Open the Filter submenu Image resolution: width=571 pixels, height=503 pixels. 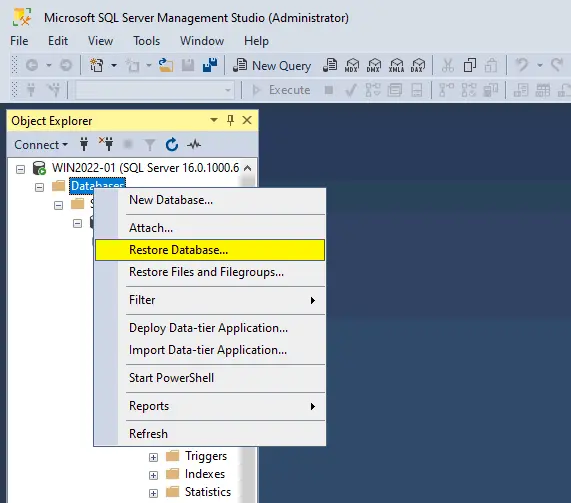(x=210, y=300)
